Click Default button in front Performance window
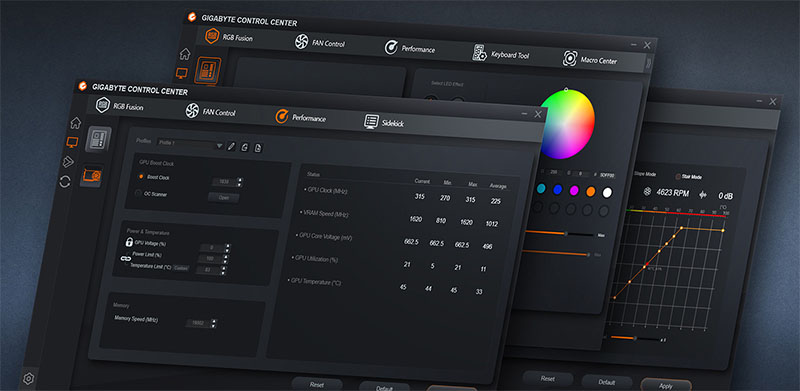The image size is (800, 391). 384,387
